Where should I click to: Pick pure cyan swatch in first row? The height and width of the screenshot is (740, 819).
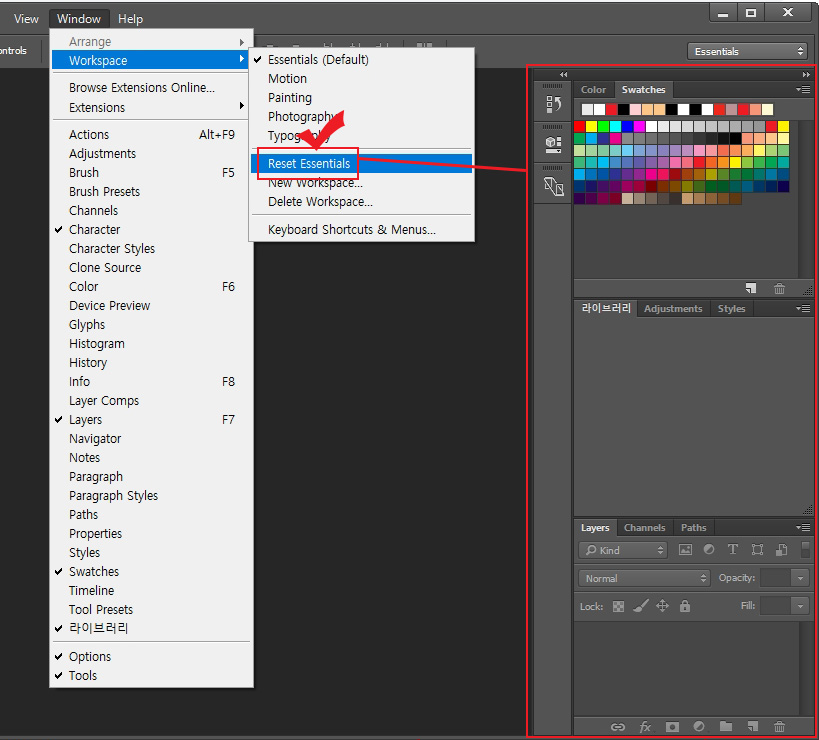[x=616, y=126]
